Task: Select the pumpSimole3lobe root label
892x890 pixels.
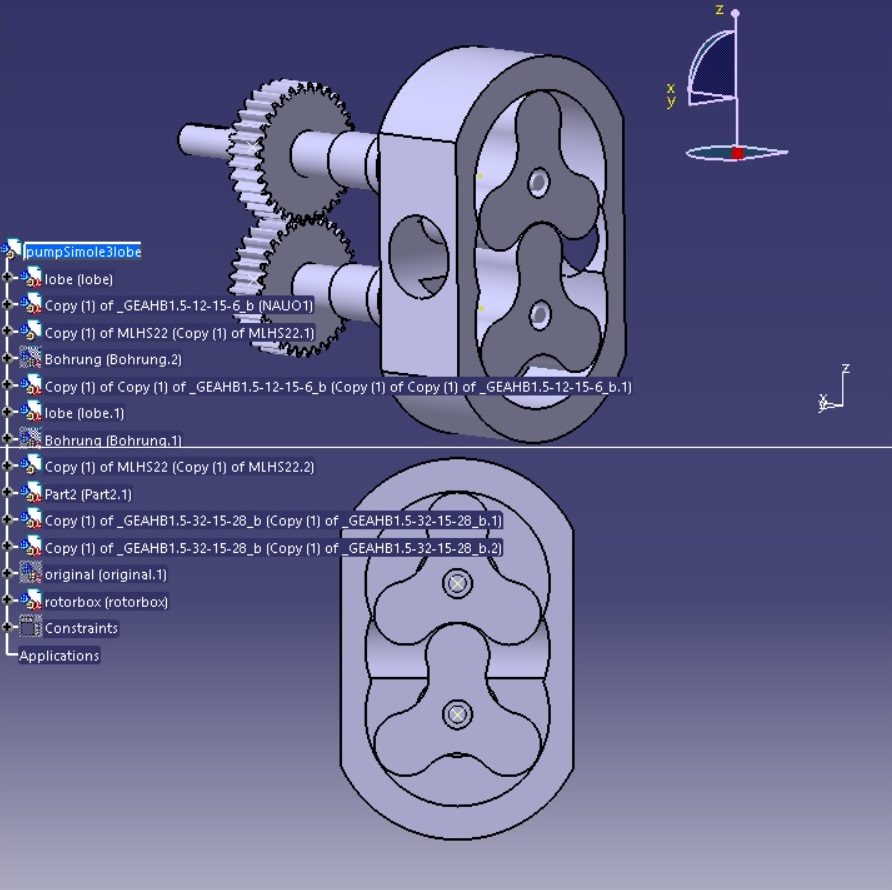Action: 83,252
